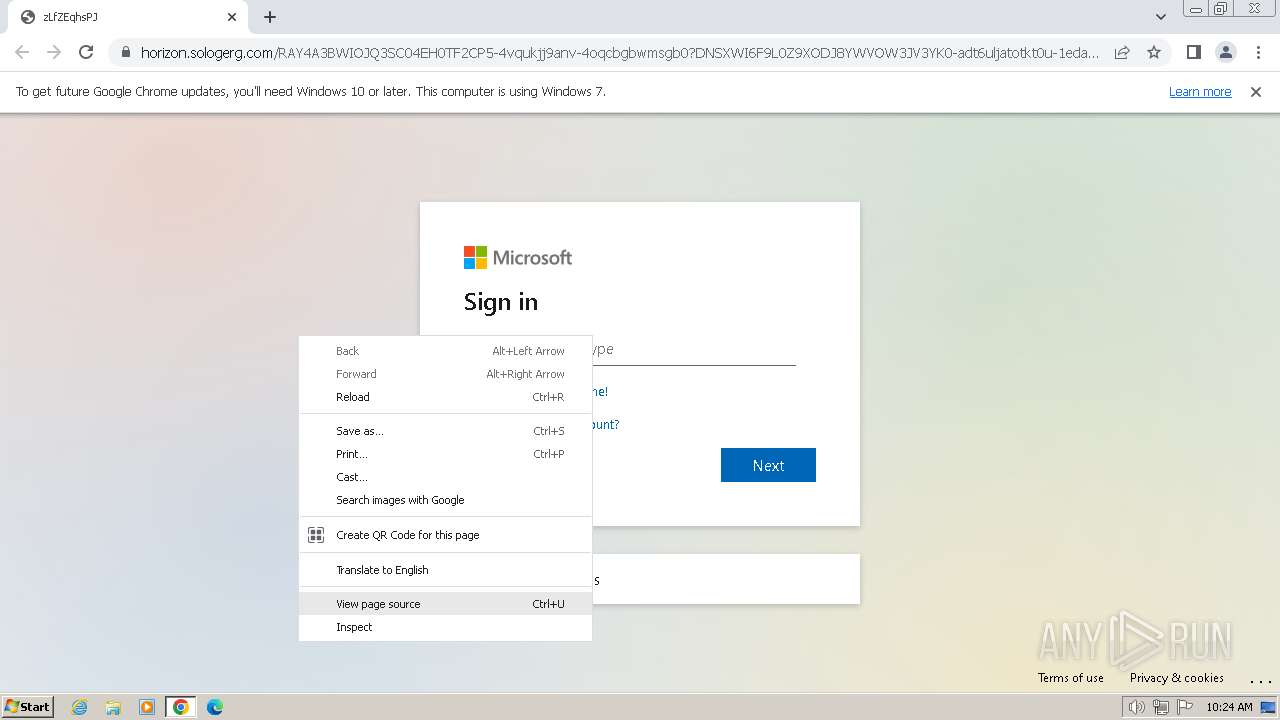This screenshot has width=1280, height=720.
Task: Click the Learn more link
Action: click(1200, 92)
